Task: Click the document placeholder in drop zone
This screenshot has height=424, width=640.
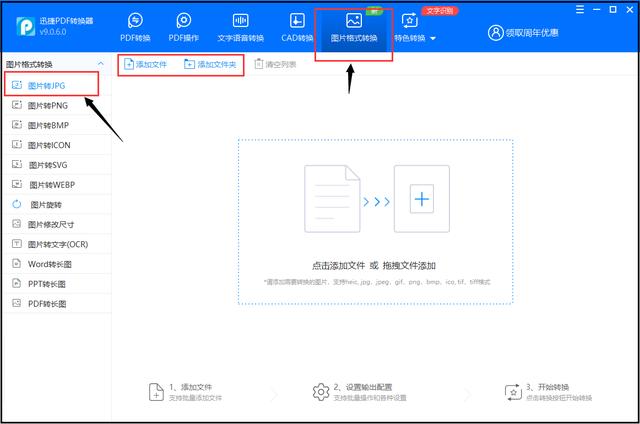Action: click(332, 199)
